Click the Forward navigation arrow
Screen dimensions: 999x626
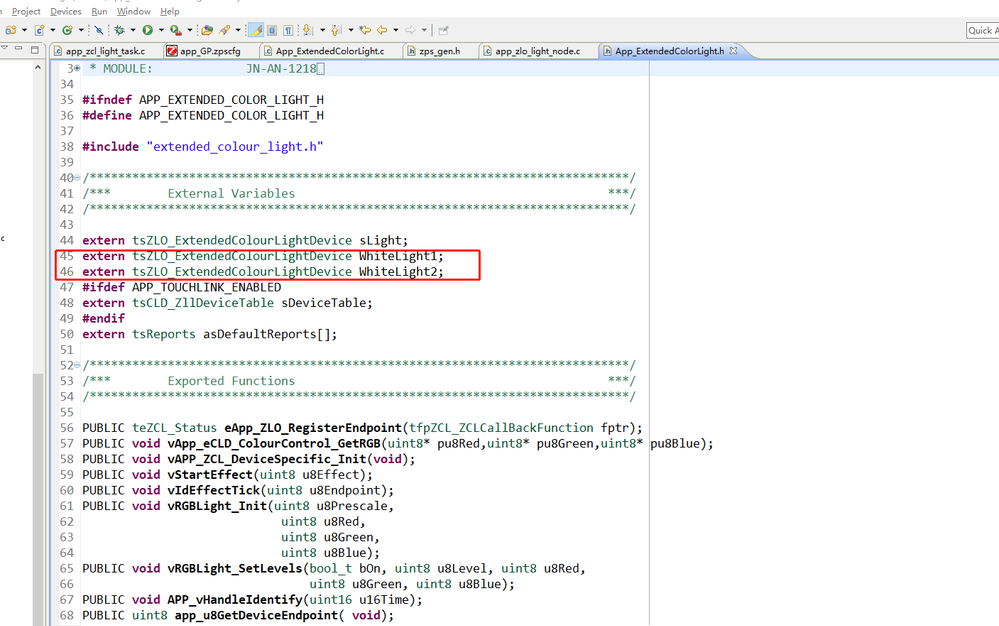(x=410, y=30)
